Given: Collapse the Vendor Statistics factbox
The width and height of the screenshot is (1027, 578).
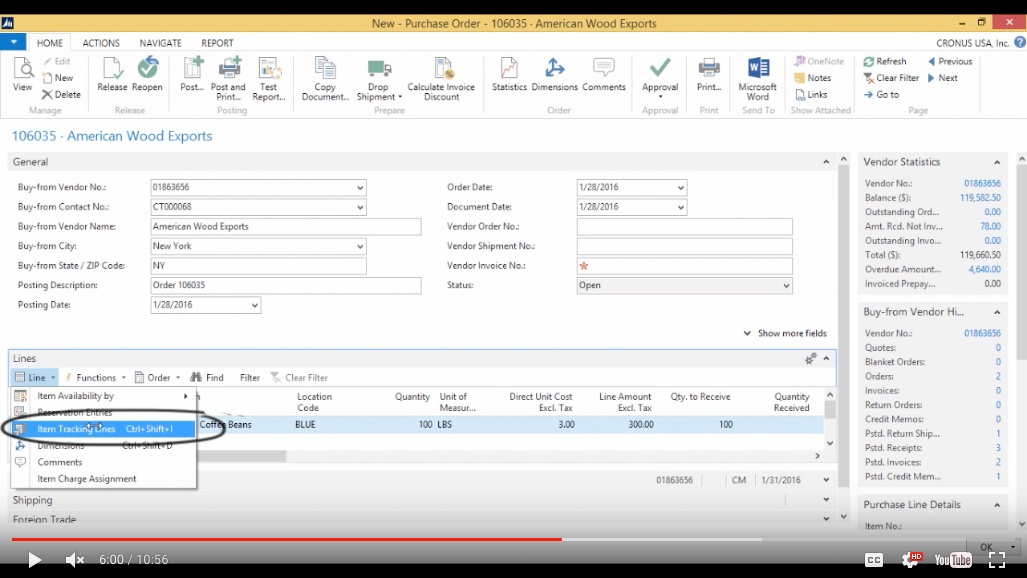Looking at the screenshot, I should (x=997, y=163).
